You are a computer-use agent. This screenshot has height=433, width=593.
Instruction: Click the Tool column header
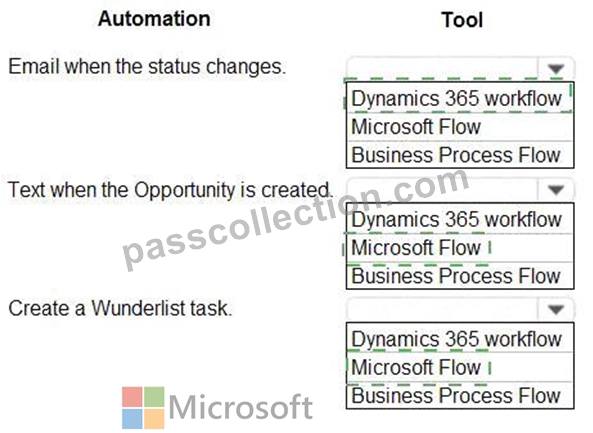[x=462, y=20]
